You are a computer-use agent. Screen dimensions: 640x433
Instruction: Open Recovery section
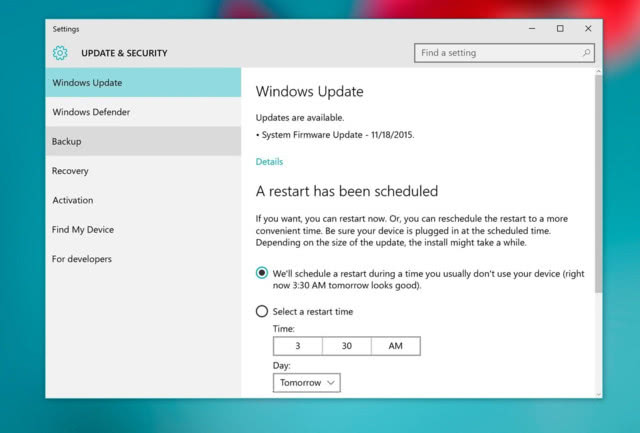tap(143, 171)
